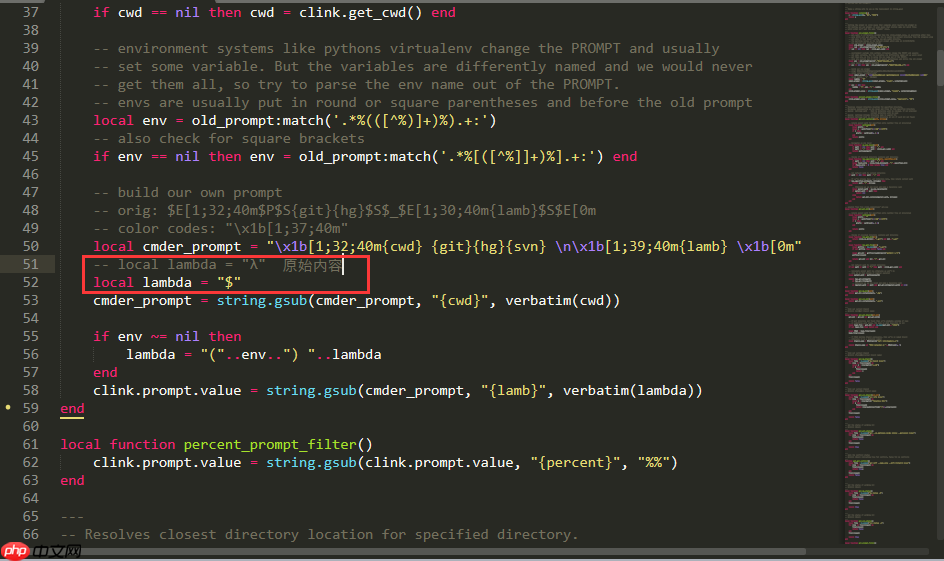Click line number 43 in the gutter
This screenshot has width=944, height=561.
coord(31,120)
